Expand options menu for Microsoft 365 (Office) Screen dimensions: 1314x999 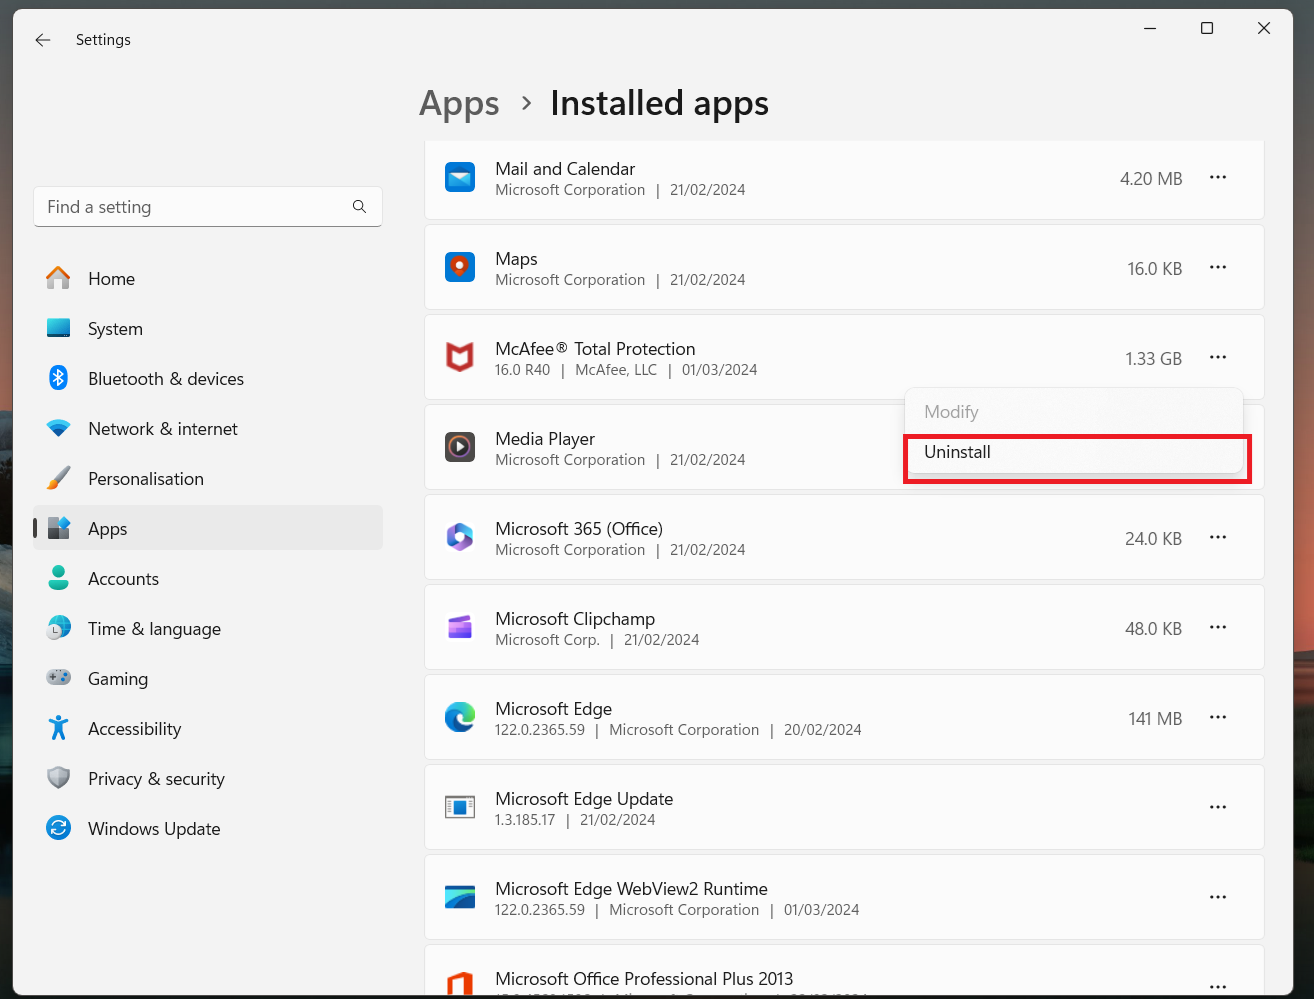tap(1217, 537)
